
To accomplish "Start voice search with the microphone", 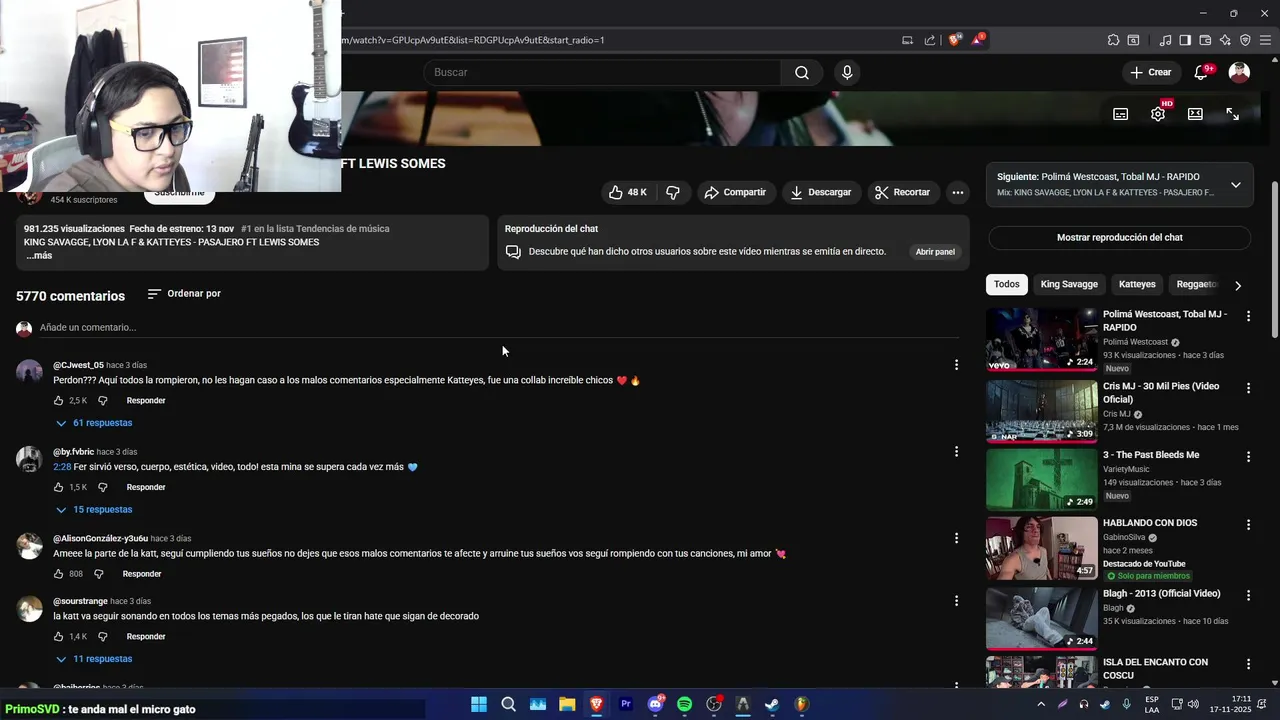I will pyautogui.click(x=847, y=72).
